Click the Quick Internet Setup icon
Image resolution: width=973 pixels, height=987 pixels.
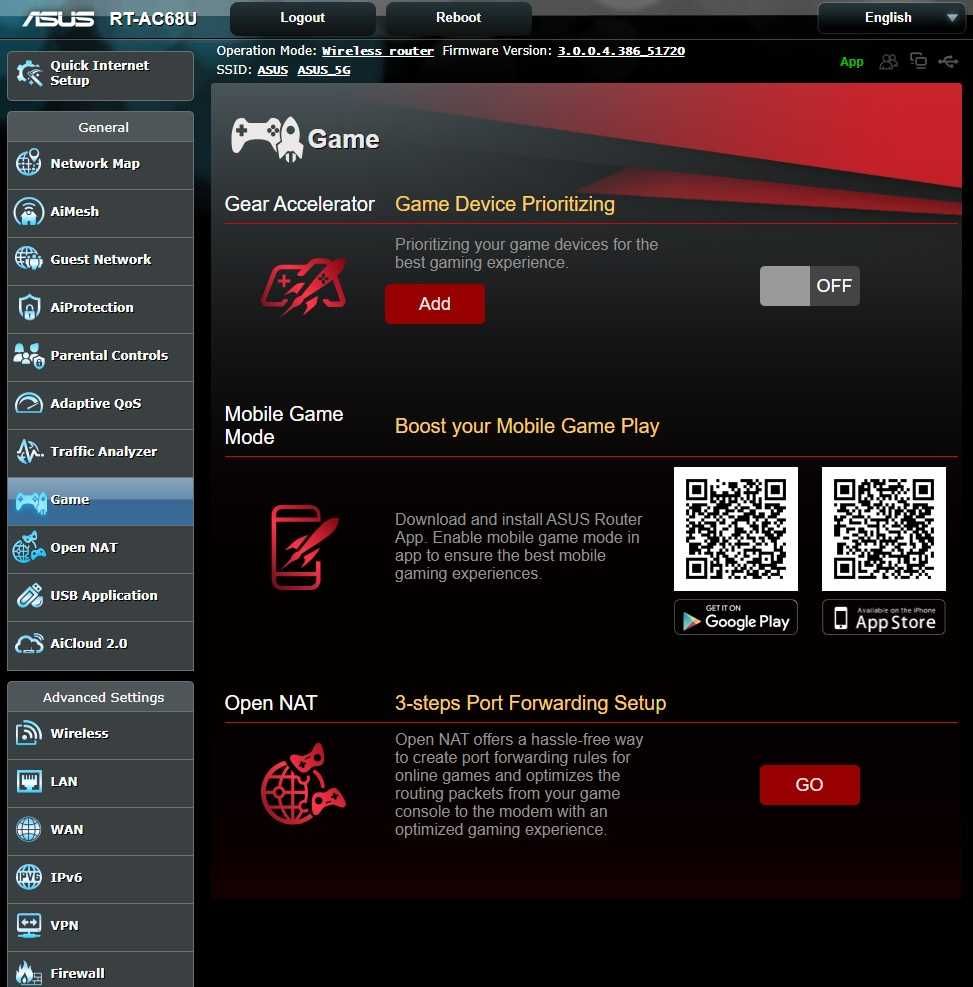pos(29,74)
